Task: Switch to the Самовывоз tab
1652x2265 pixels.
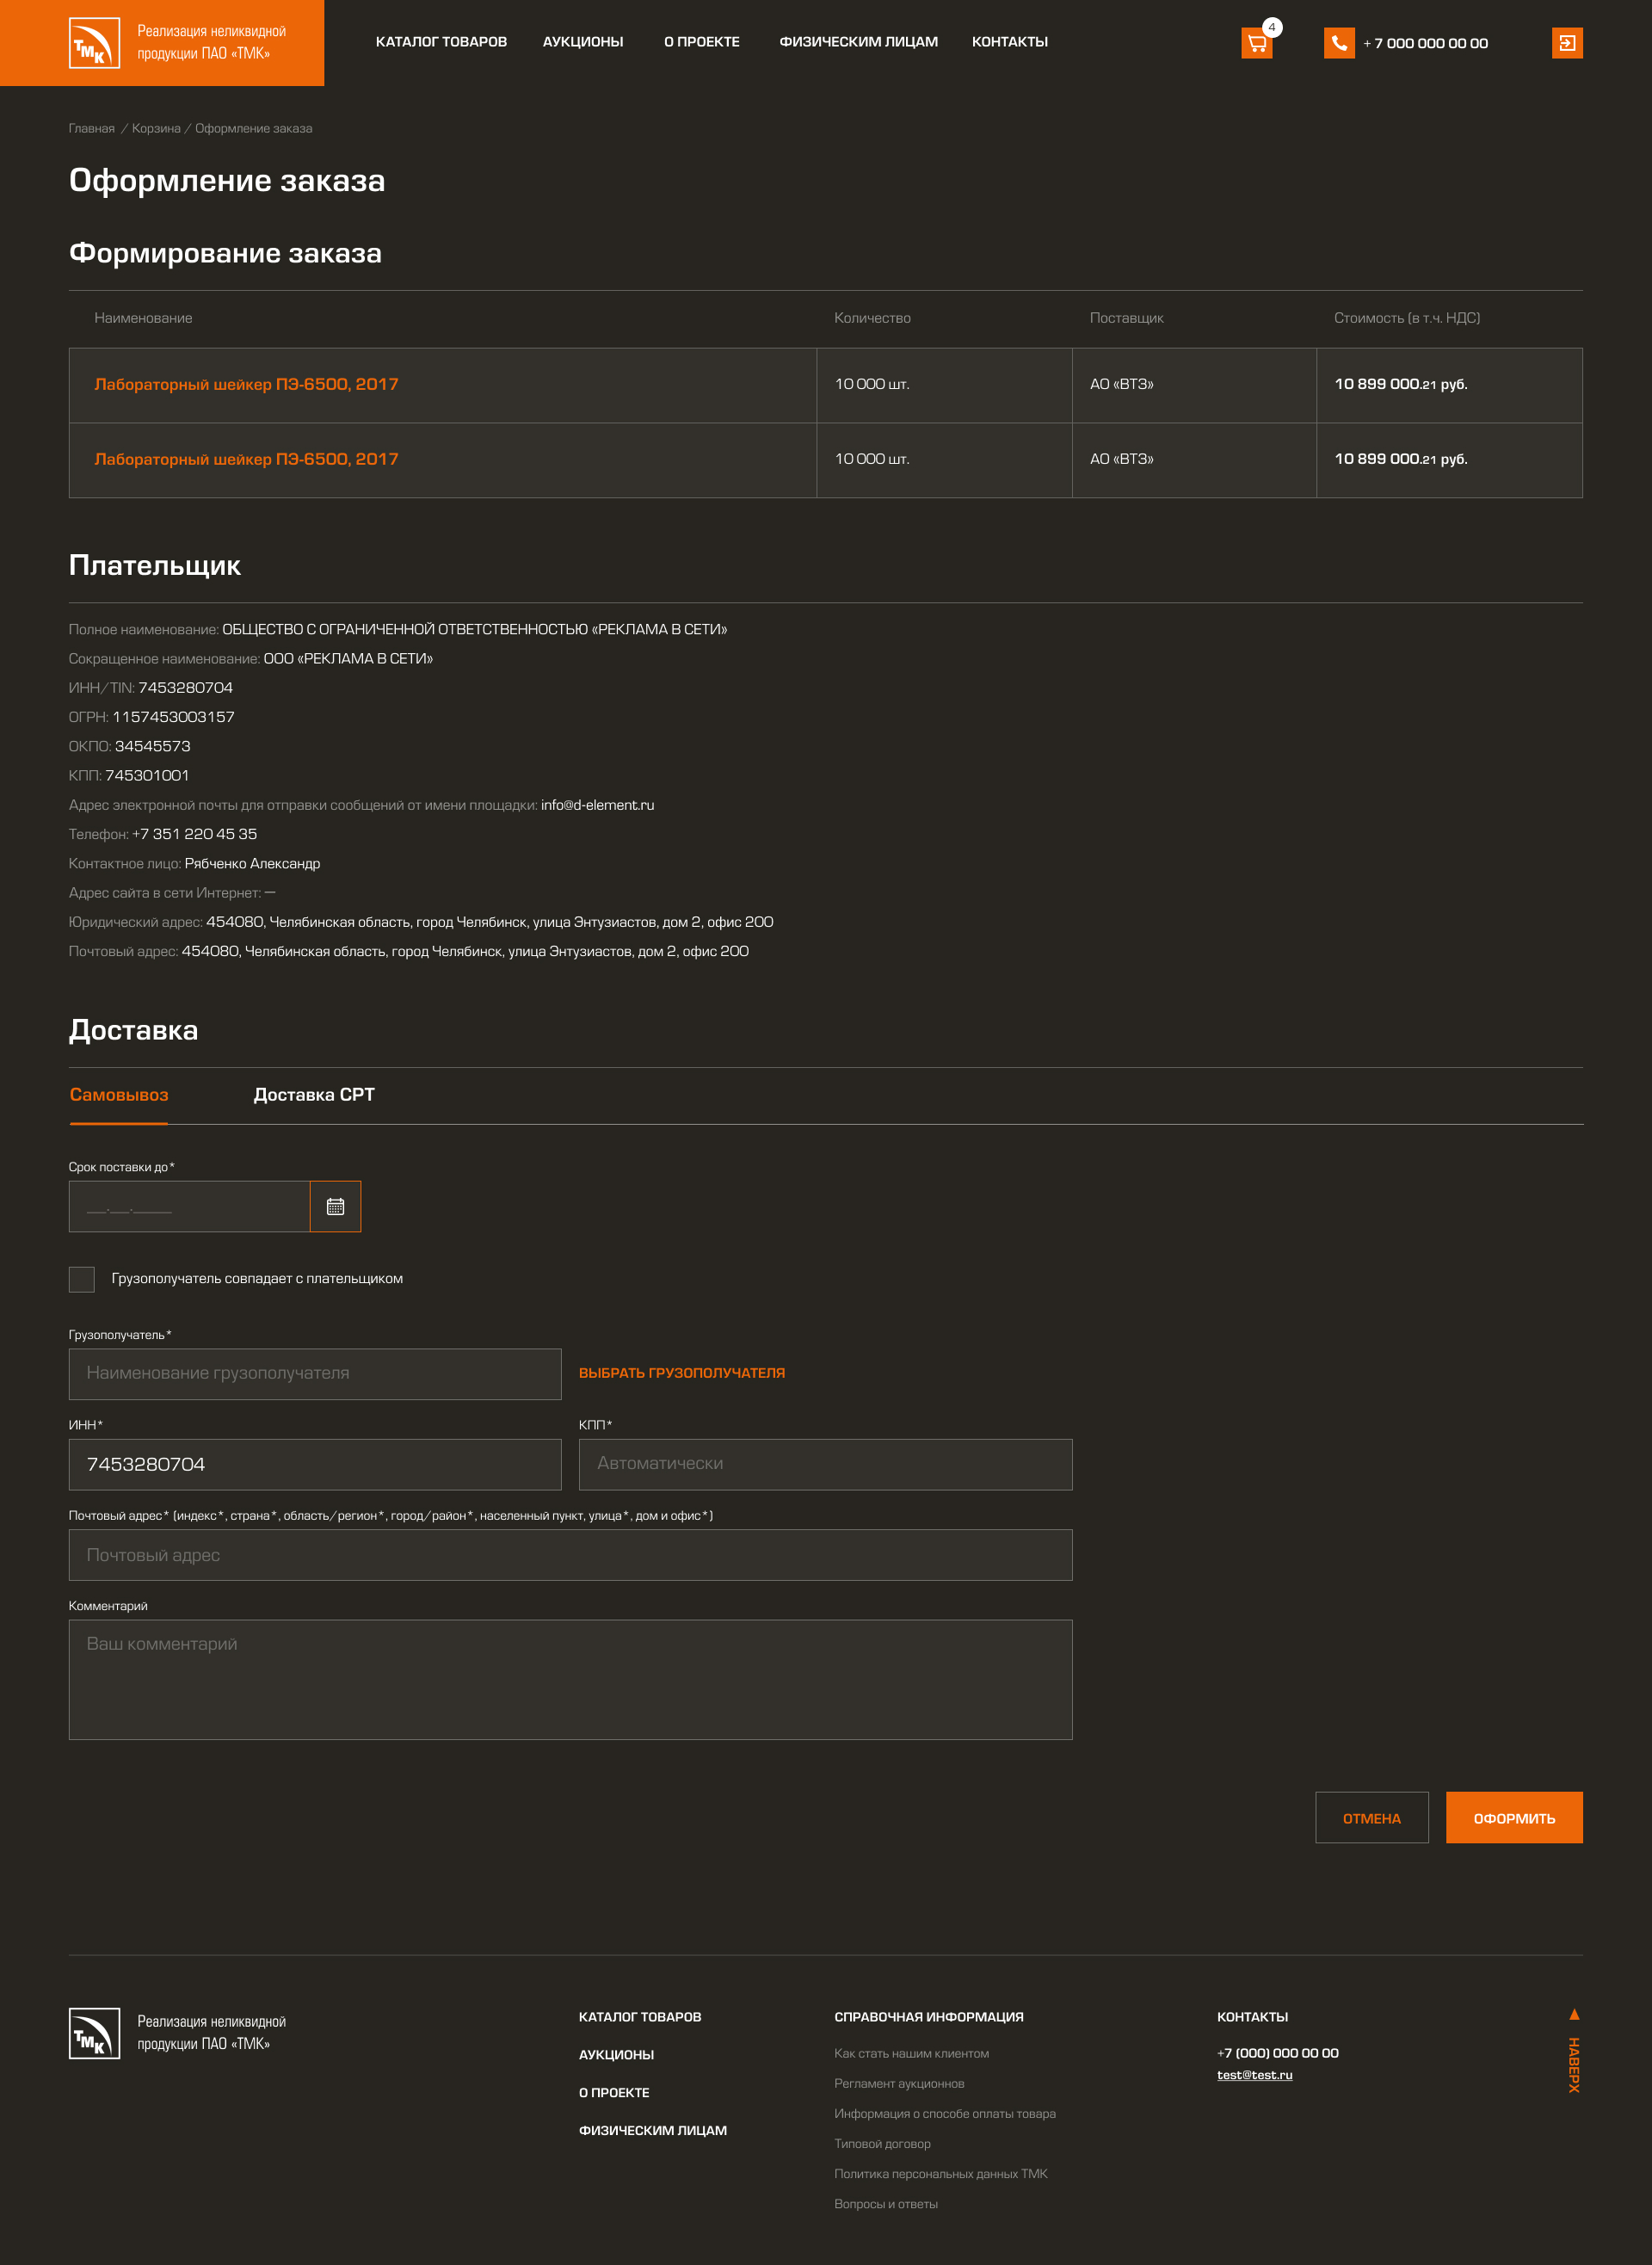Action: (x=119, y=1095)
